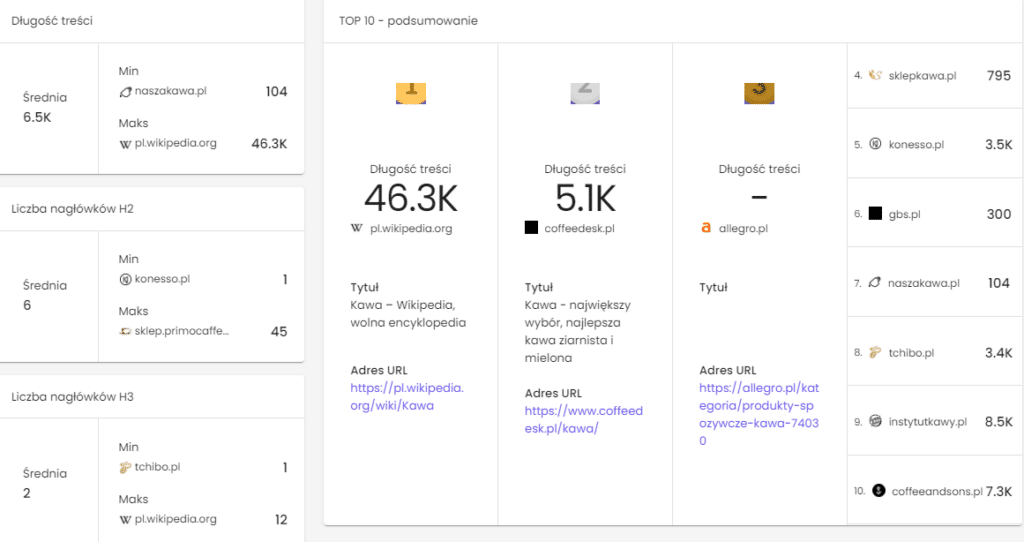Click sklep.primocaffe favicon in H2 Maks
This screenshot has width=1024, height=542.
[x=125, y=331]
